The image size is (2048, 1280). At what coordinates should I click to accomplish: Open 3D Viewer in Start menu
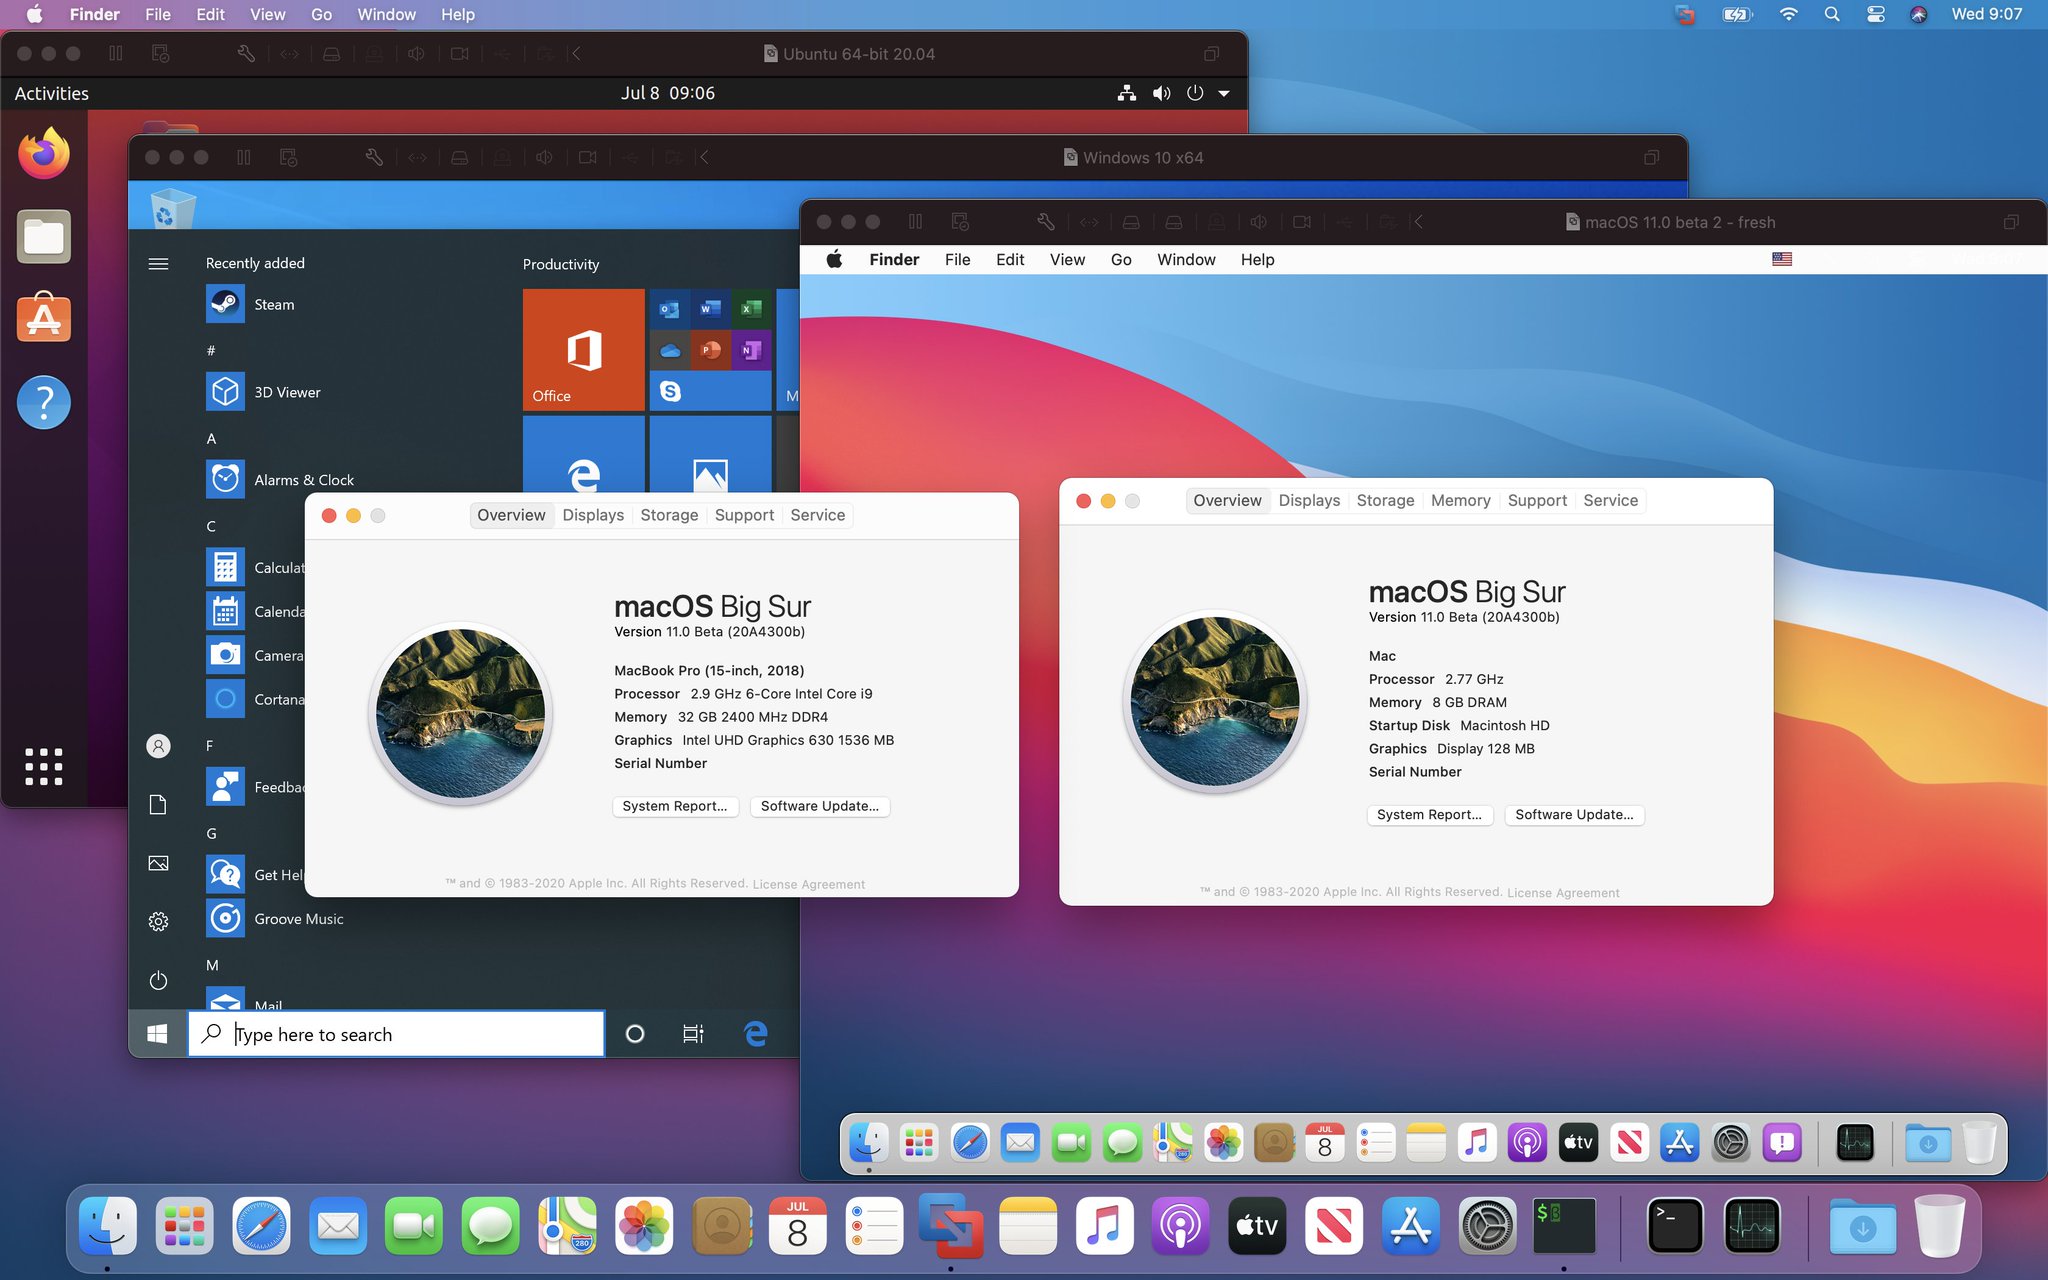tap(263, 392)
